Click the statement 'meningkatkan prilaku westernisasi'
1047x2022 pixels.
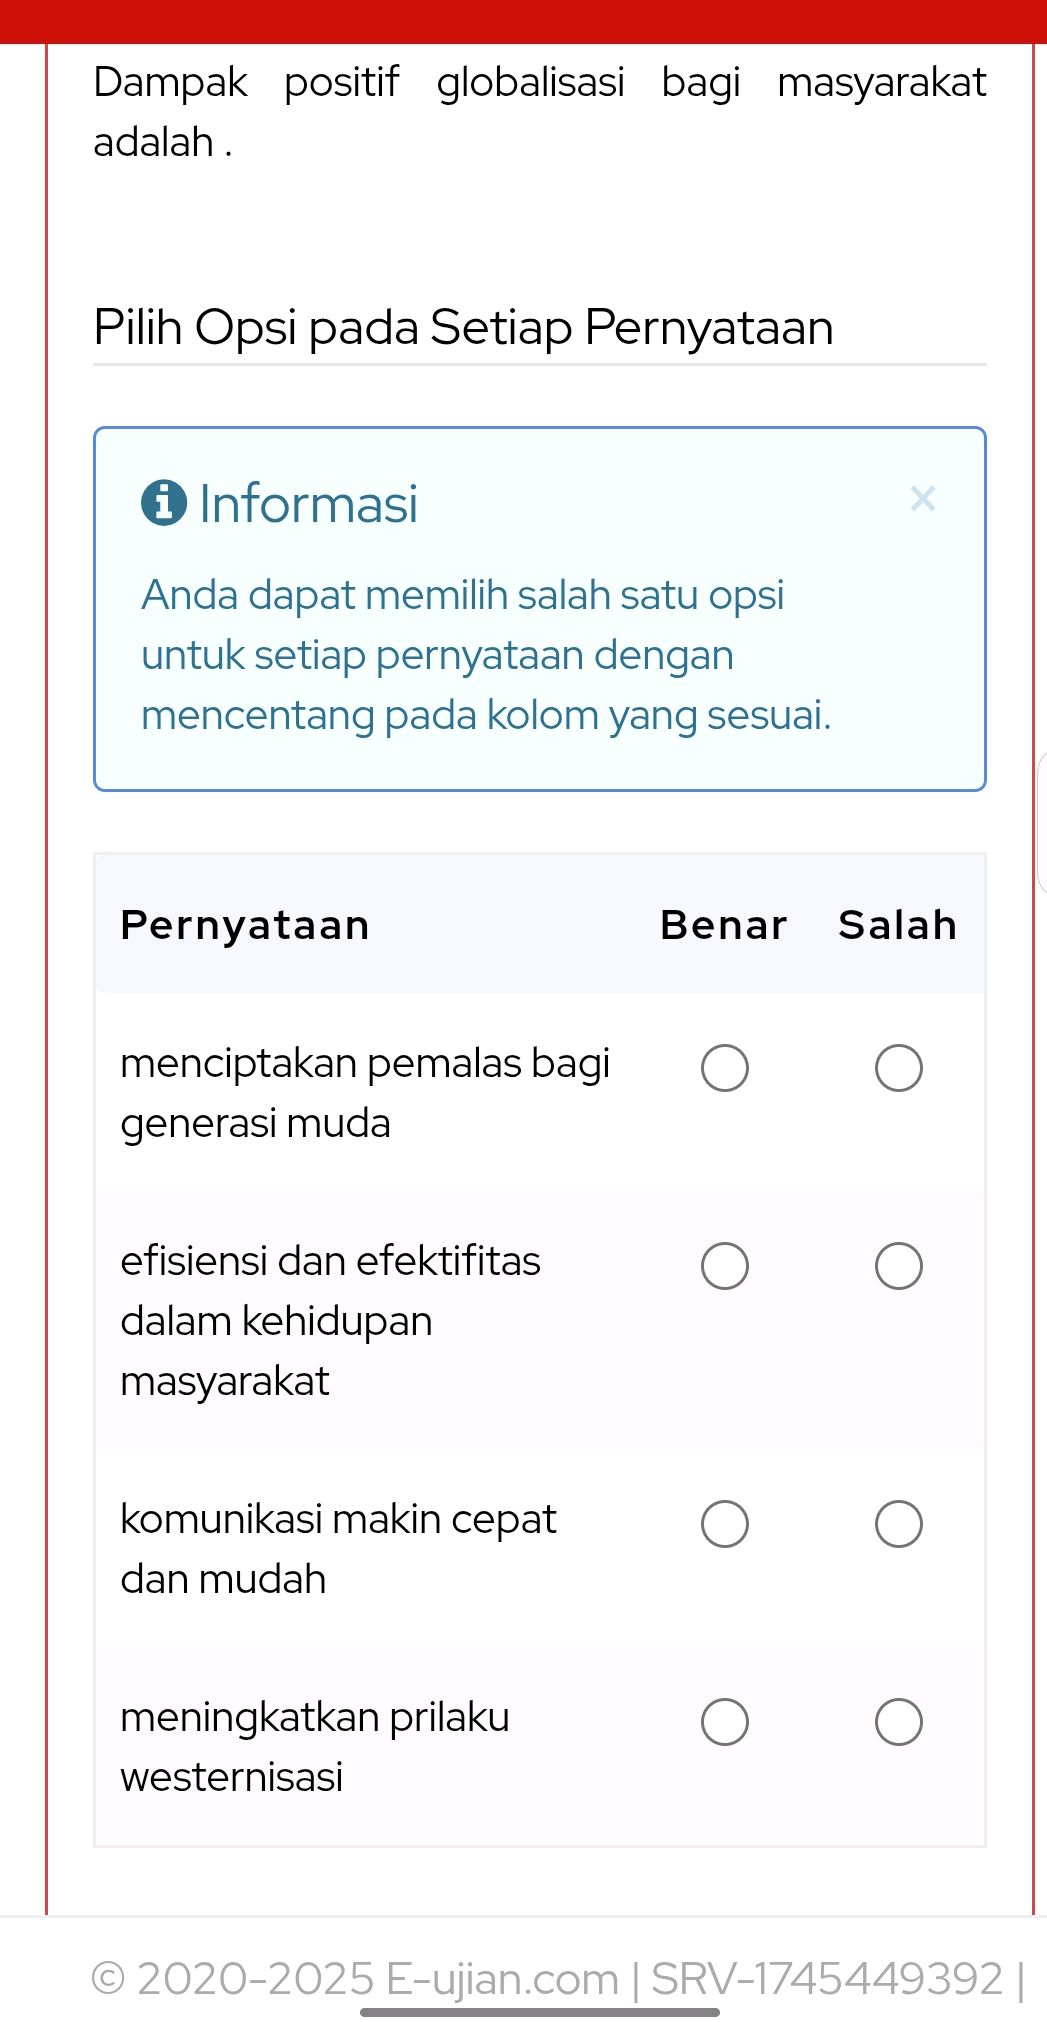(x=315, y=1746)
